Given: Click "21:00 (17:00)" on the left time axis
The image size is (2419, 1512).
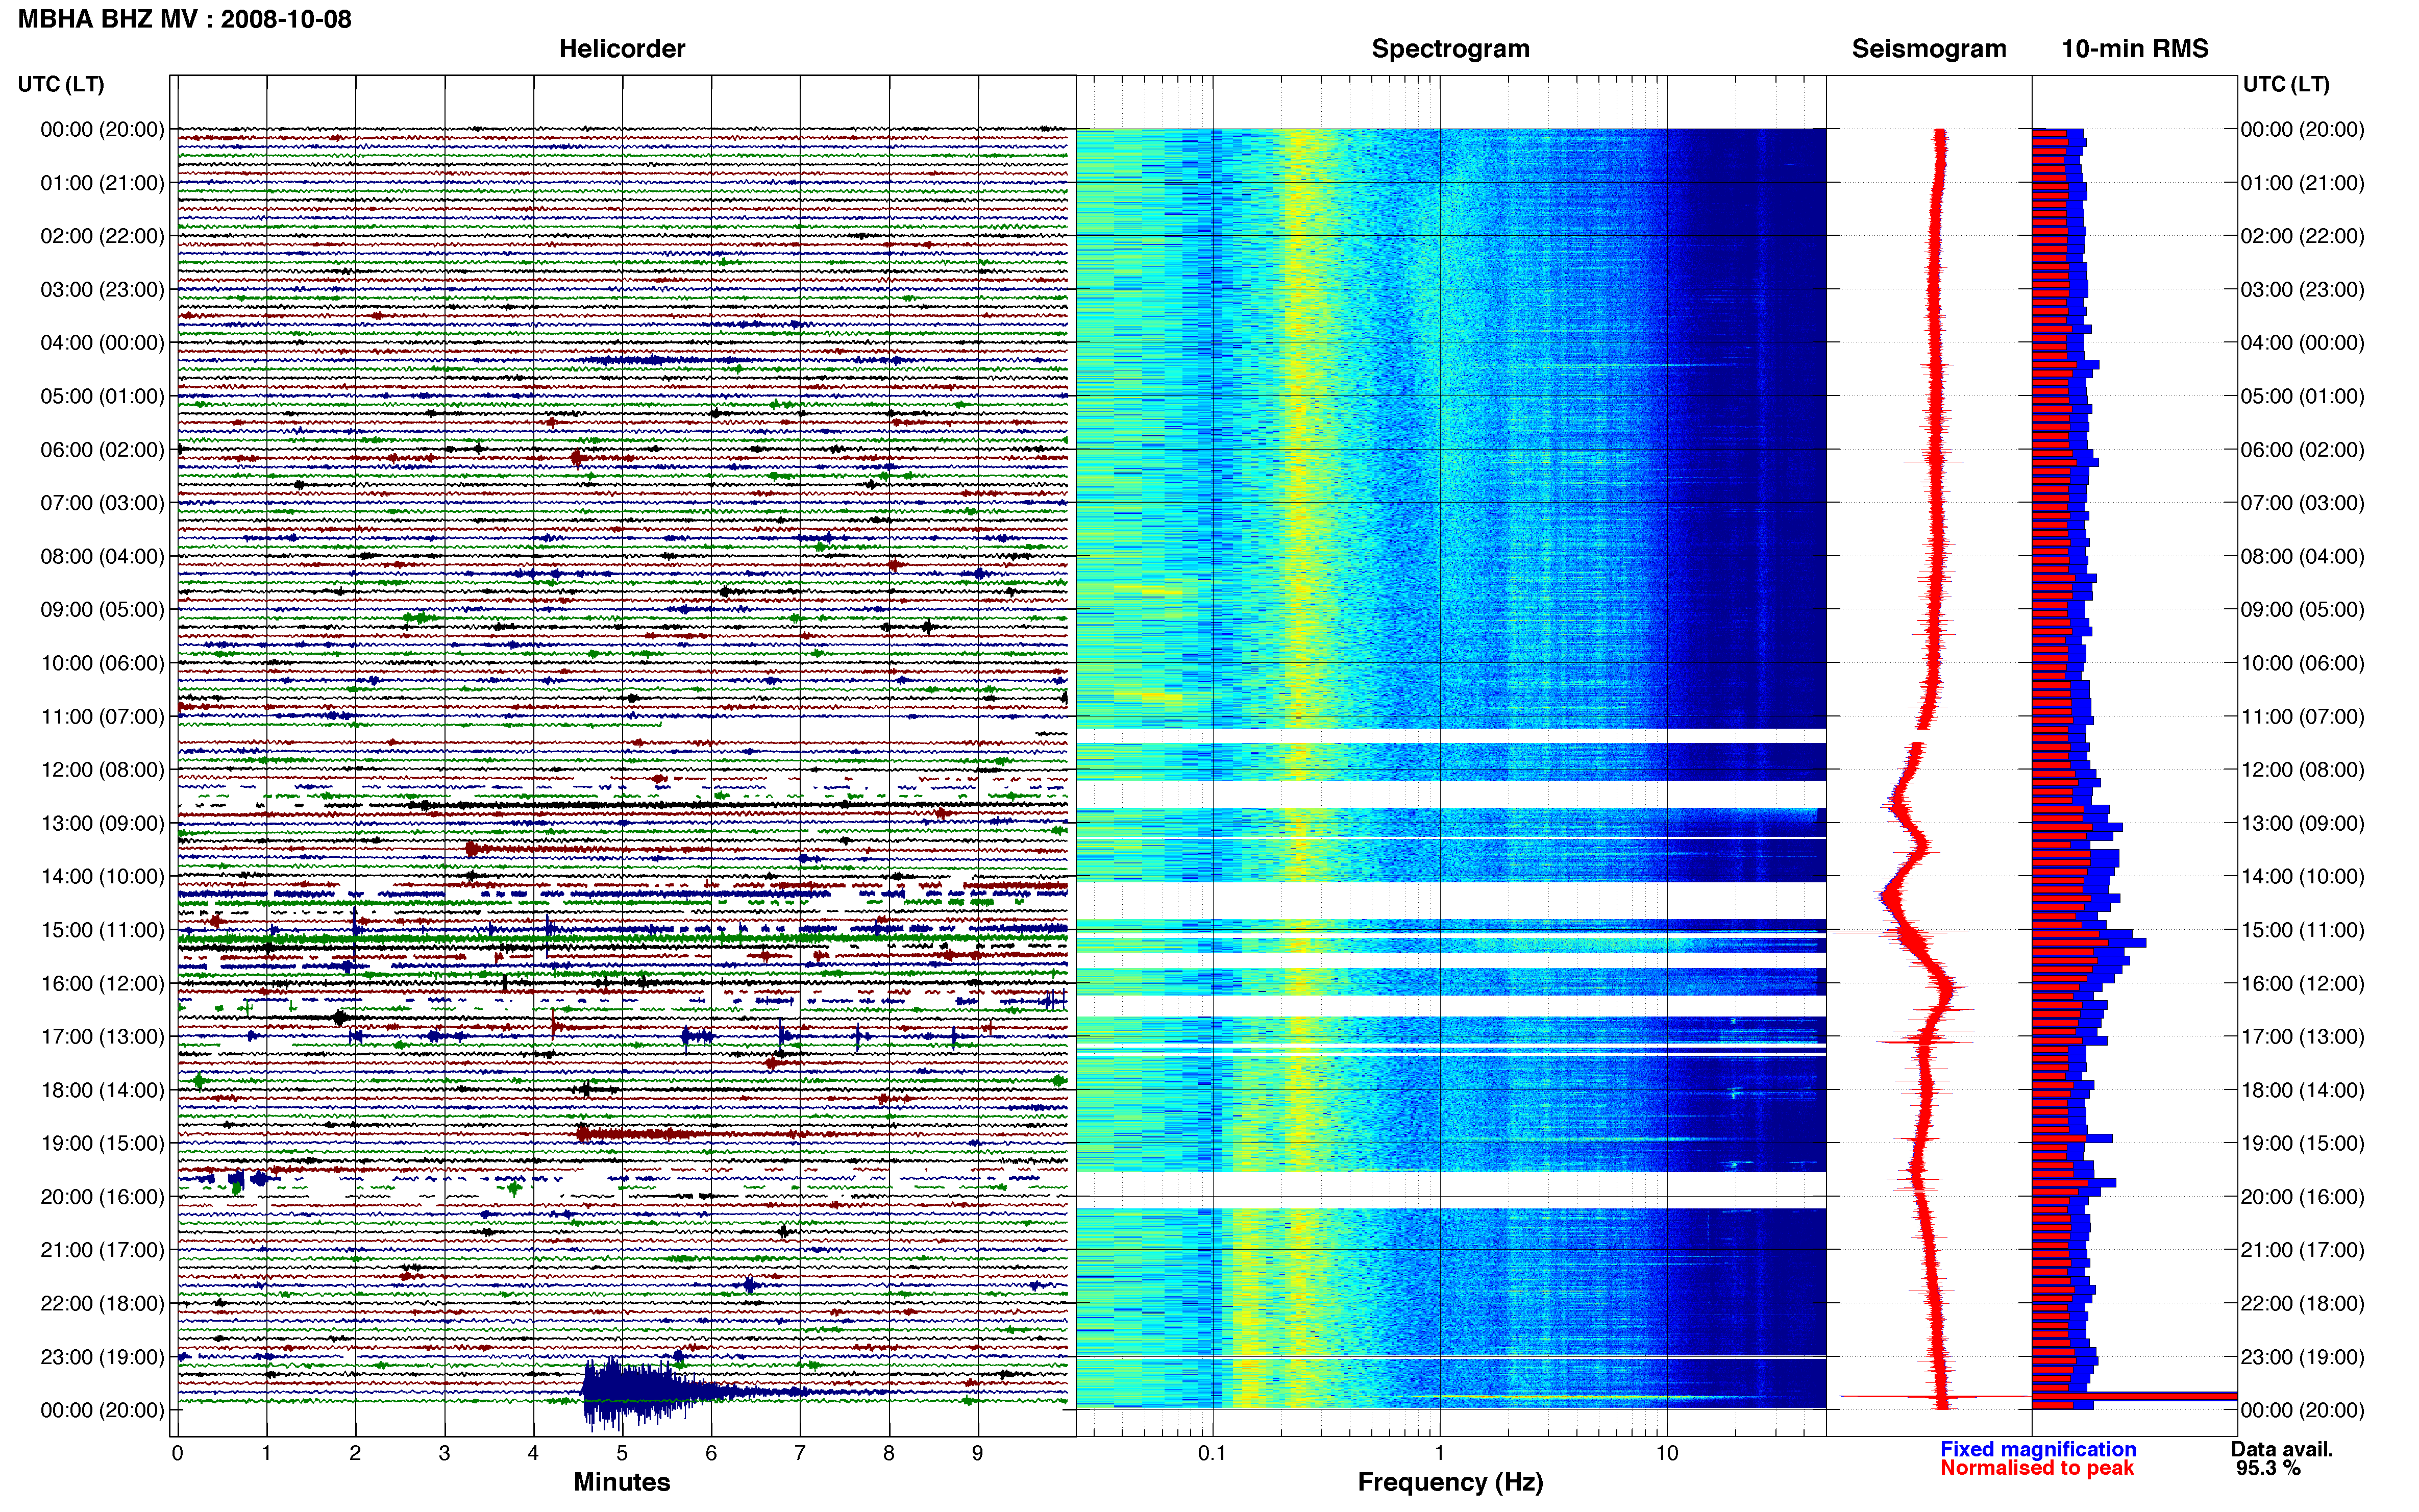Looking at the screenshot, I should click(x=102, y=1250).
